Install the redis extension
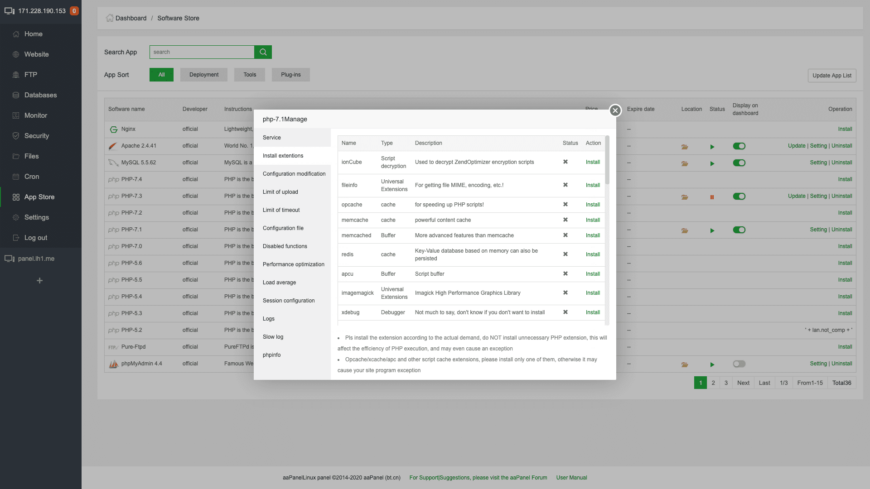 point(593,254)
